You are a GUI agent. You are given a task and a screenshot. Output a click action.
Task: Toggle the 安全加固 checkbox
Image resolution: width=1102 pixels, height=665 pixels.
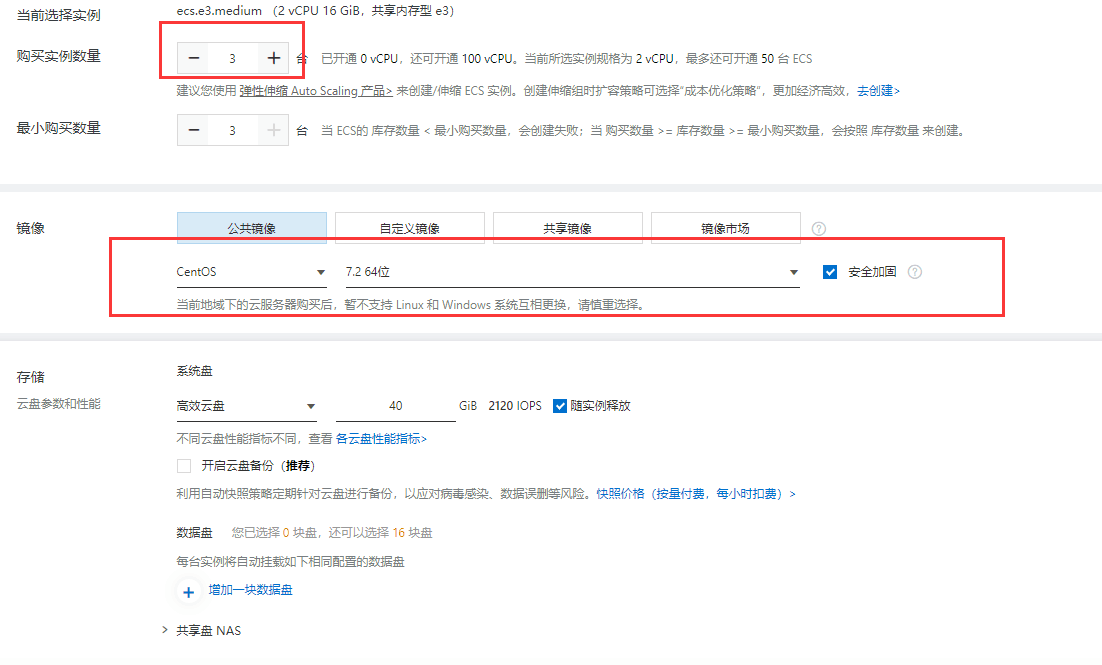(x=830, y=272)
